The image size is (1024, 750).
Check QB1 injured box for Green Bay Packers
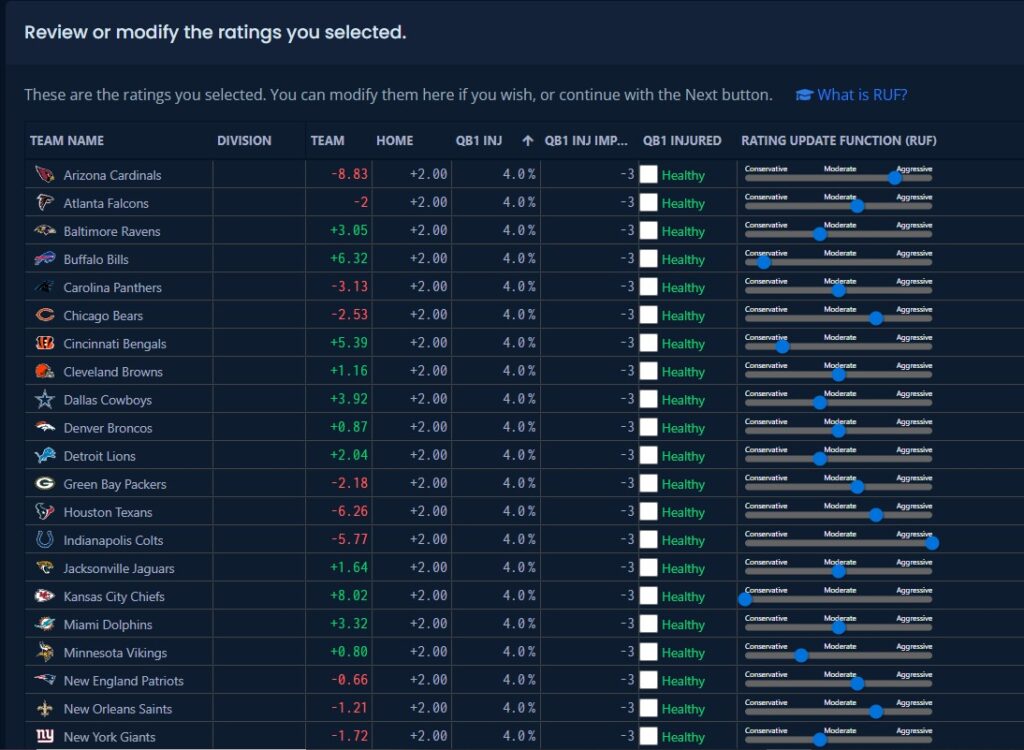(648, 483)
